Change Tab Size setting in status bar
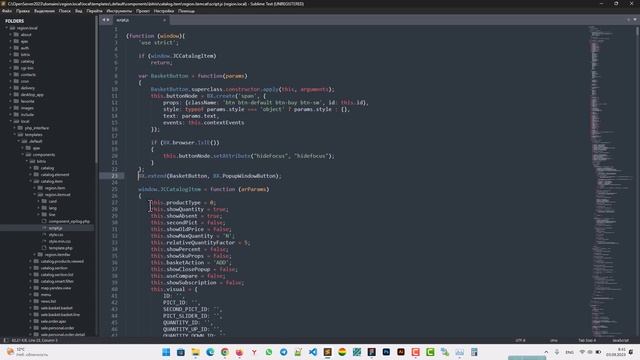Image resolution: width=640 pixels, height=360 pixels. point(587,340)
